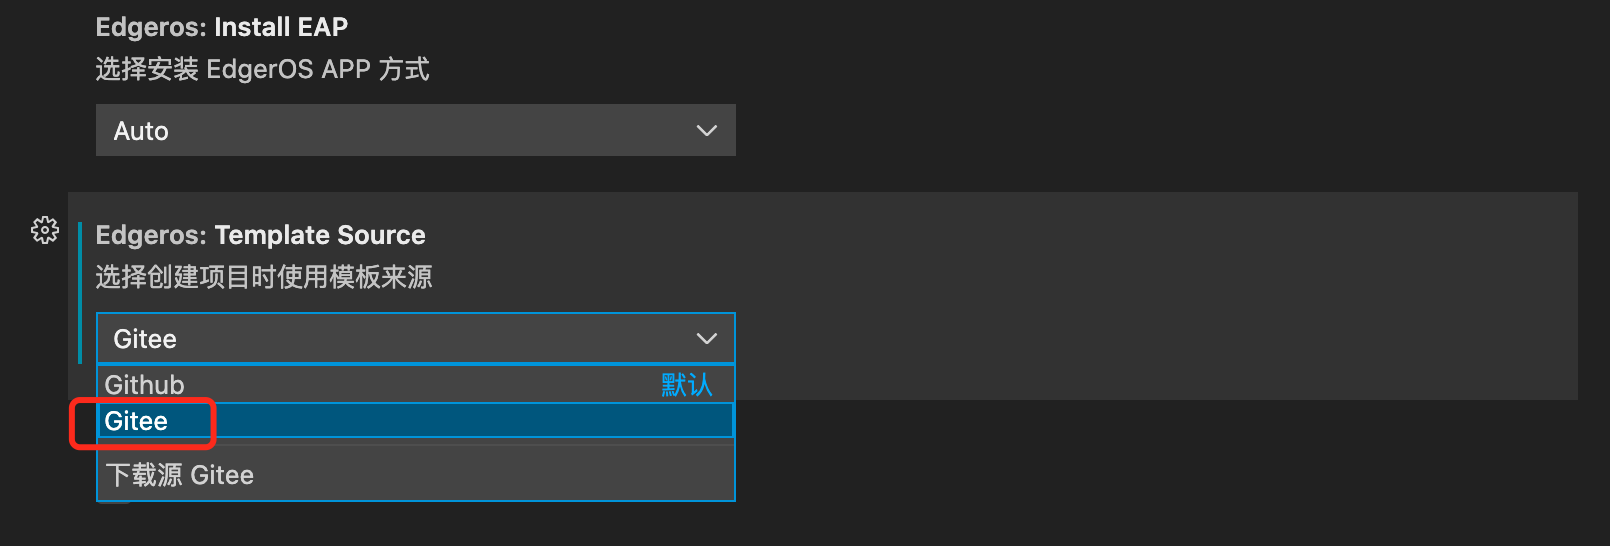The image size is (1610, 546).
Task: Click the bold Install EAP title words
Action: [x=281, y=27]
